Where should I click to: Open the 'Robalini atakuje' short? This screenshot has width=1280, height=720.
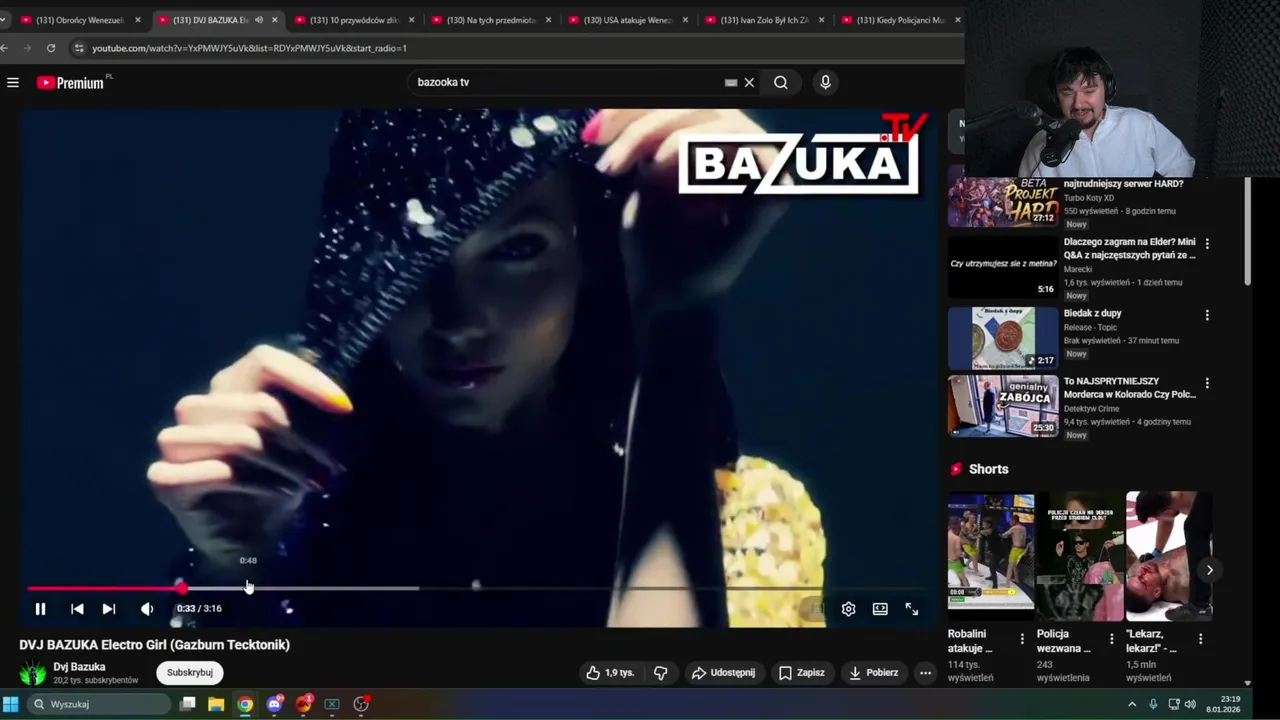pyautogui.click(x=991, y=556)
